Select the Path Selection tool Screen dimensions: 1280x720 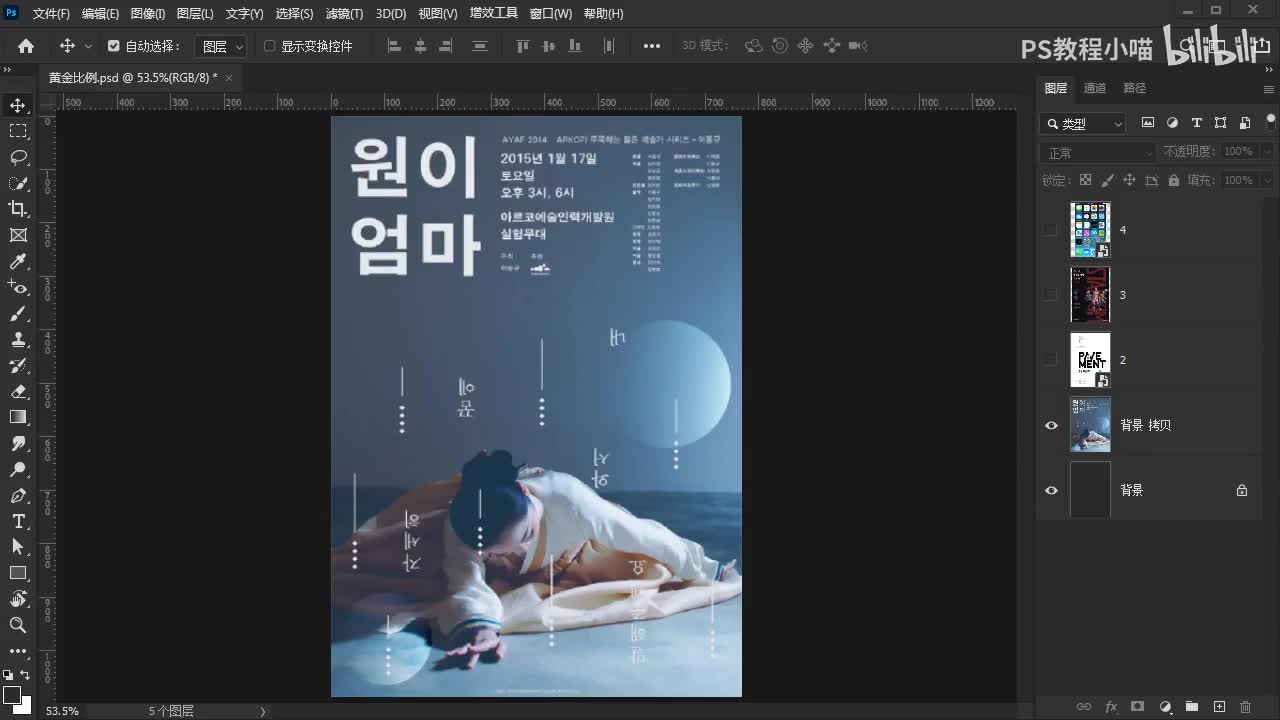[18, 547]
